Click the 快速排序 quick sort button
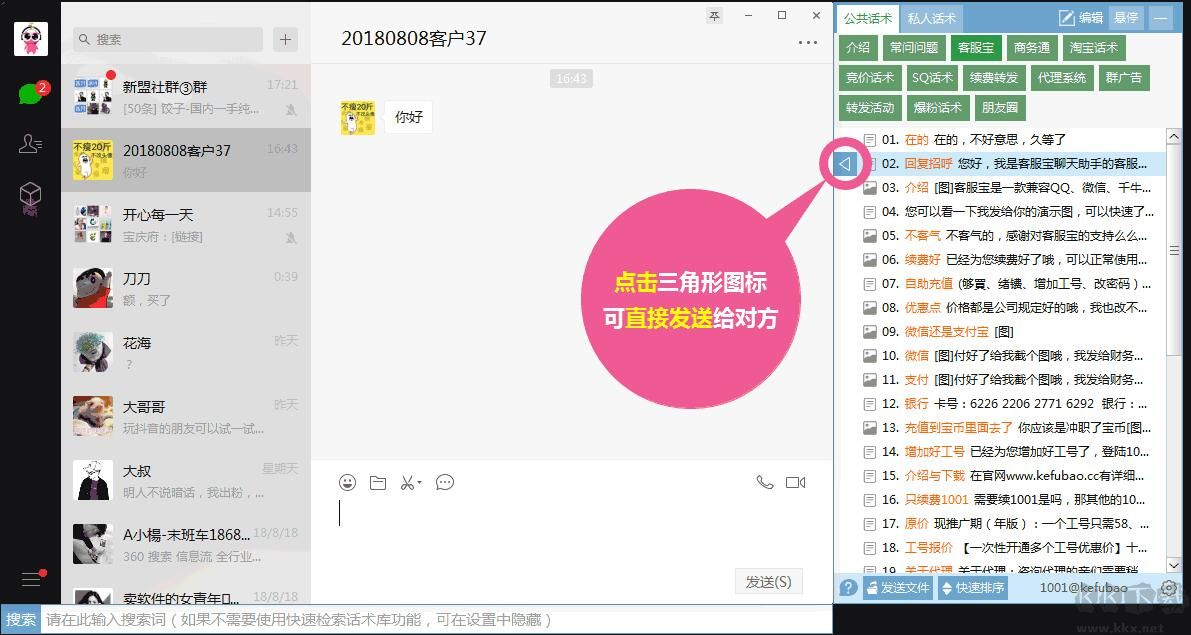 coord(973,588)
